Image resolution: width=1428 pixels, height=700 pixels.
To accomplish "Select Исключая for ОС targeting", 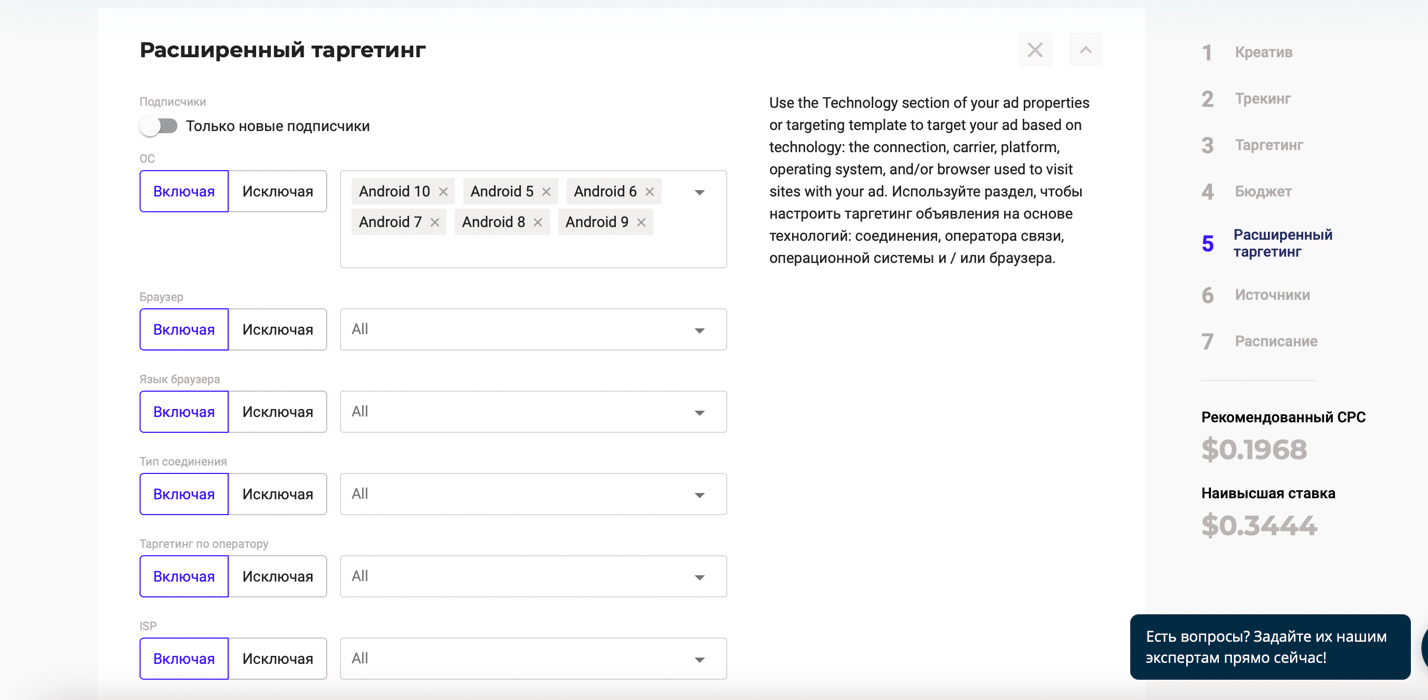I will [x=277, y=191].
